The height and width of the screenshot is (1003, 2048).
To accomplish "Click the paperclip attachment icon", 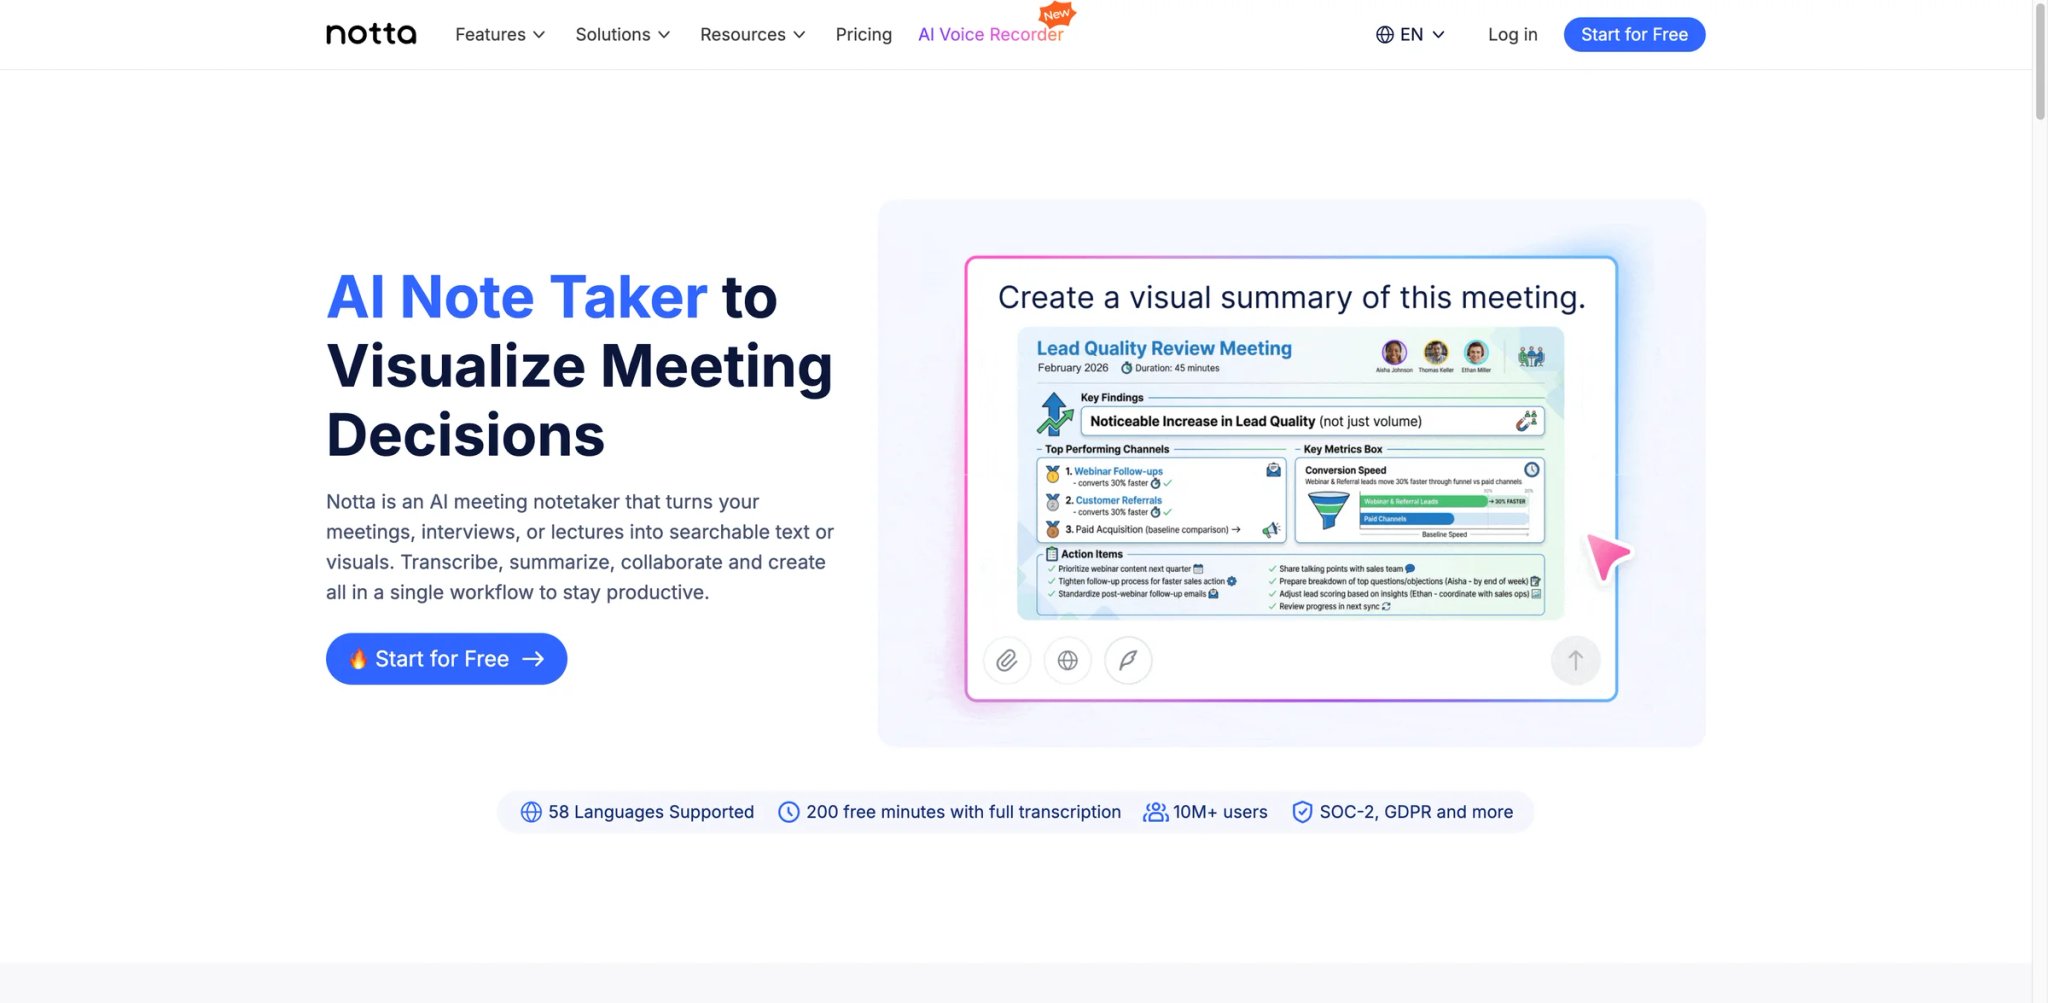I will click(1007, 660).
